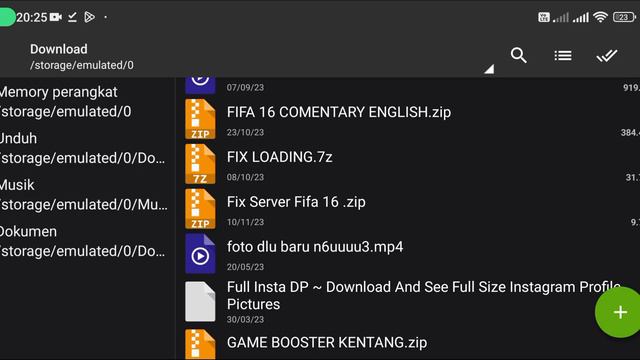Open FIX LOADING.7z file name
This screenshot has width=640, height=360.
tap(280, 157)
